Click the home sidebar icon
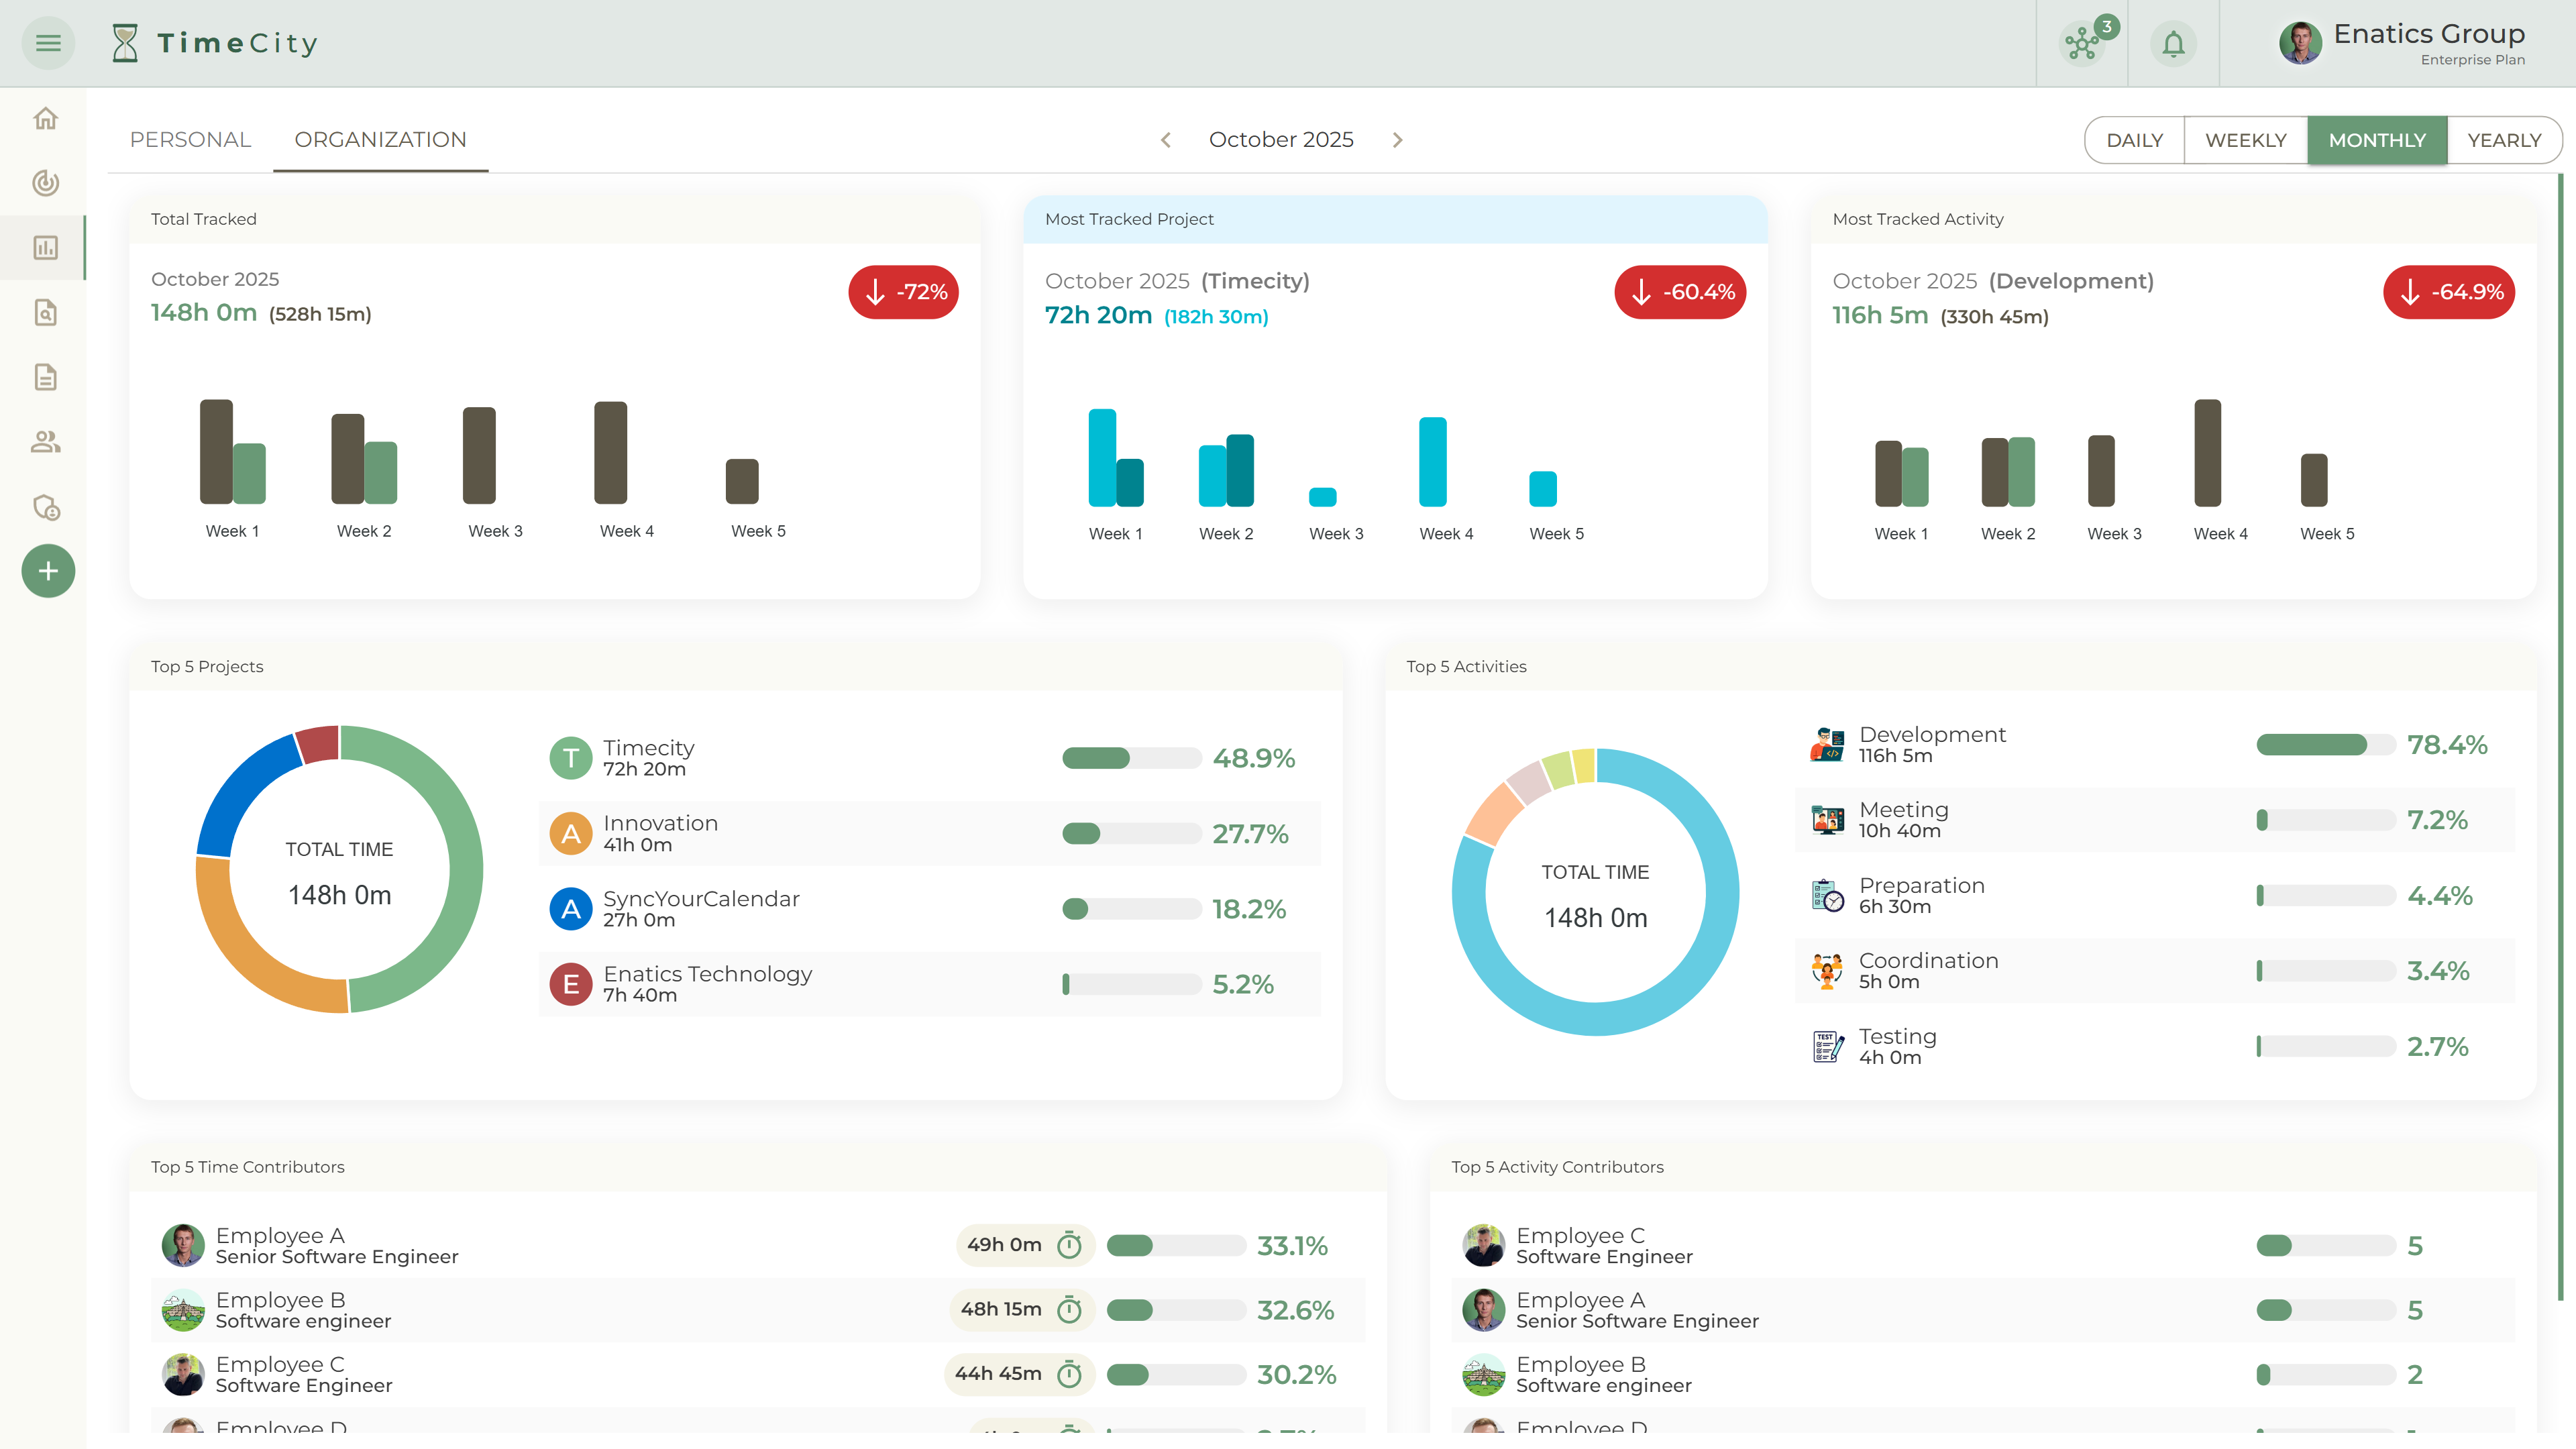This screenshot has height=1449, width=2576. (x=46, y=119)
